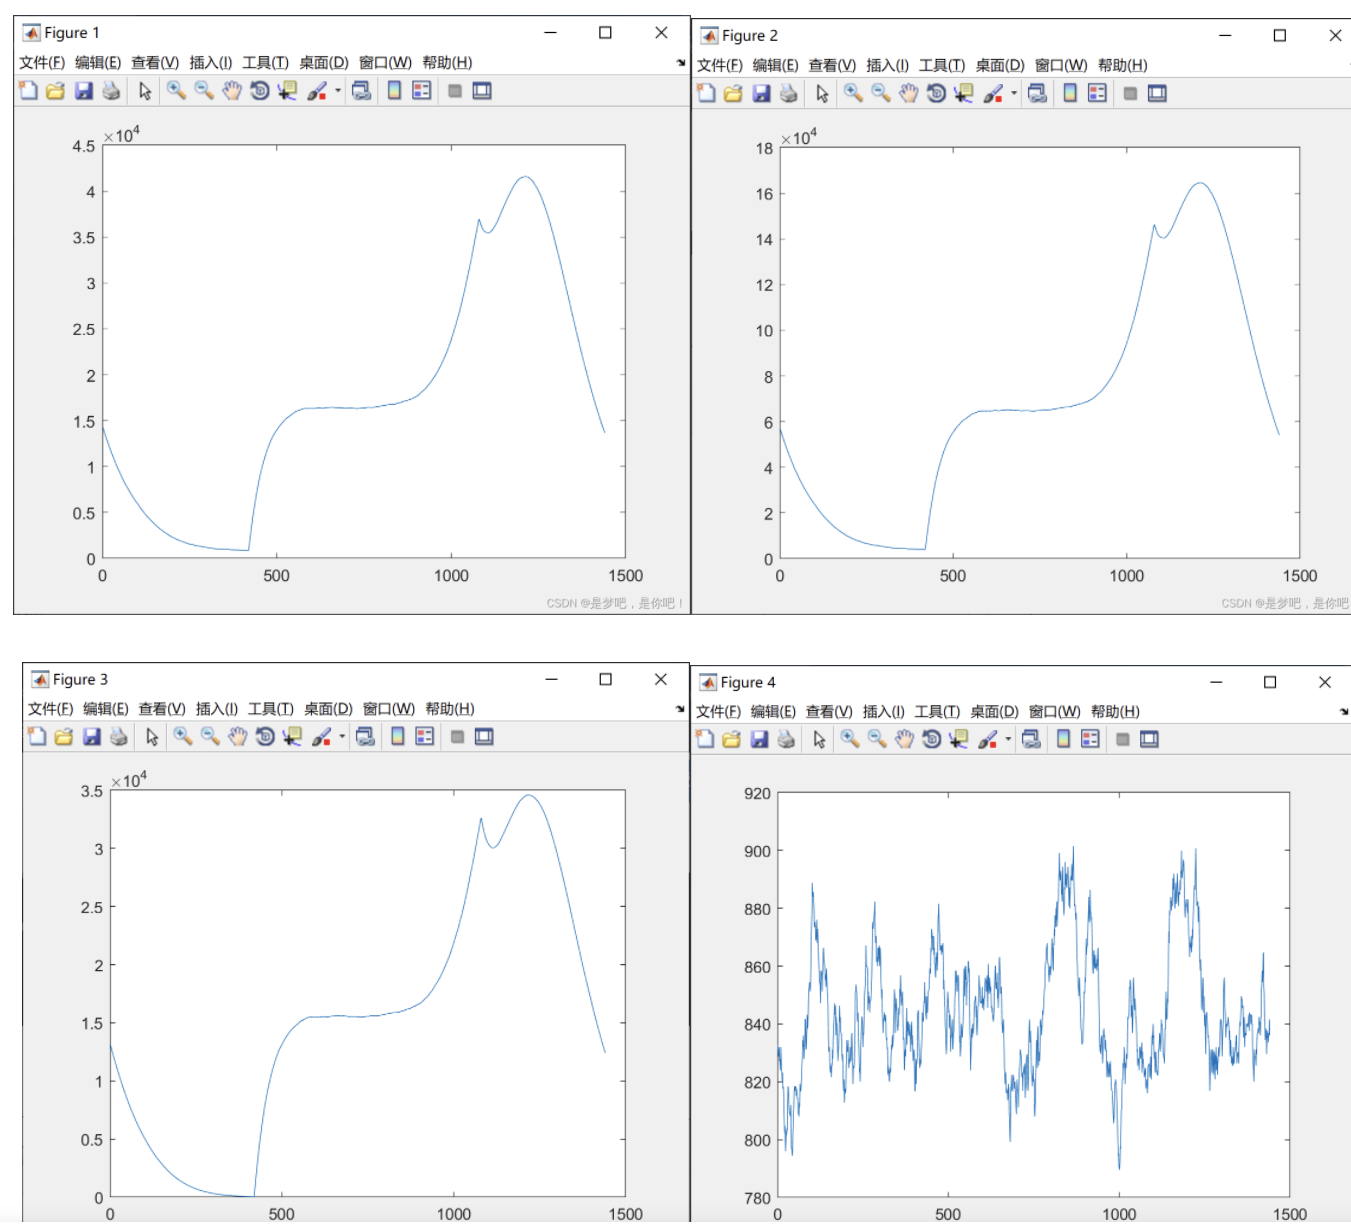Maximize the Figure 4 window
The height and width of the screenshot is (1225, 1351).
(1270, 682)
